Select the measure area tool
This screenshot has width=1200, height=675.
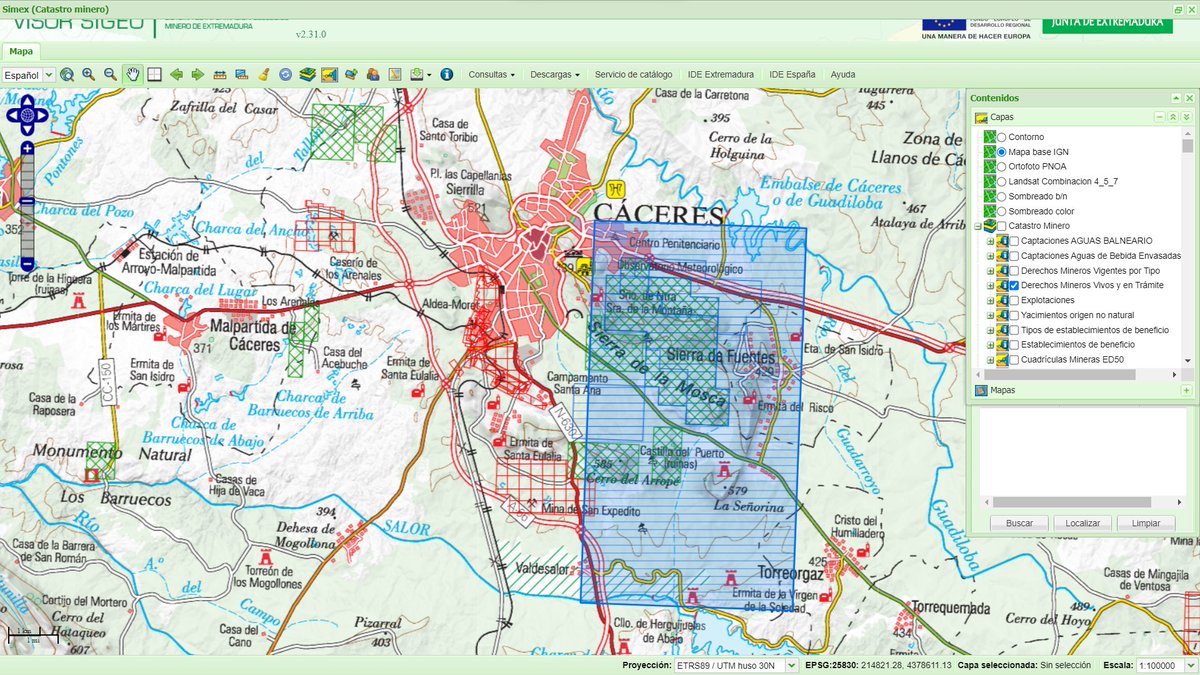pyautogui.click(x=241, y=74)
